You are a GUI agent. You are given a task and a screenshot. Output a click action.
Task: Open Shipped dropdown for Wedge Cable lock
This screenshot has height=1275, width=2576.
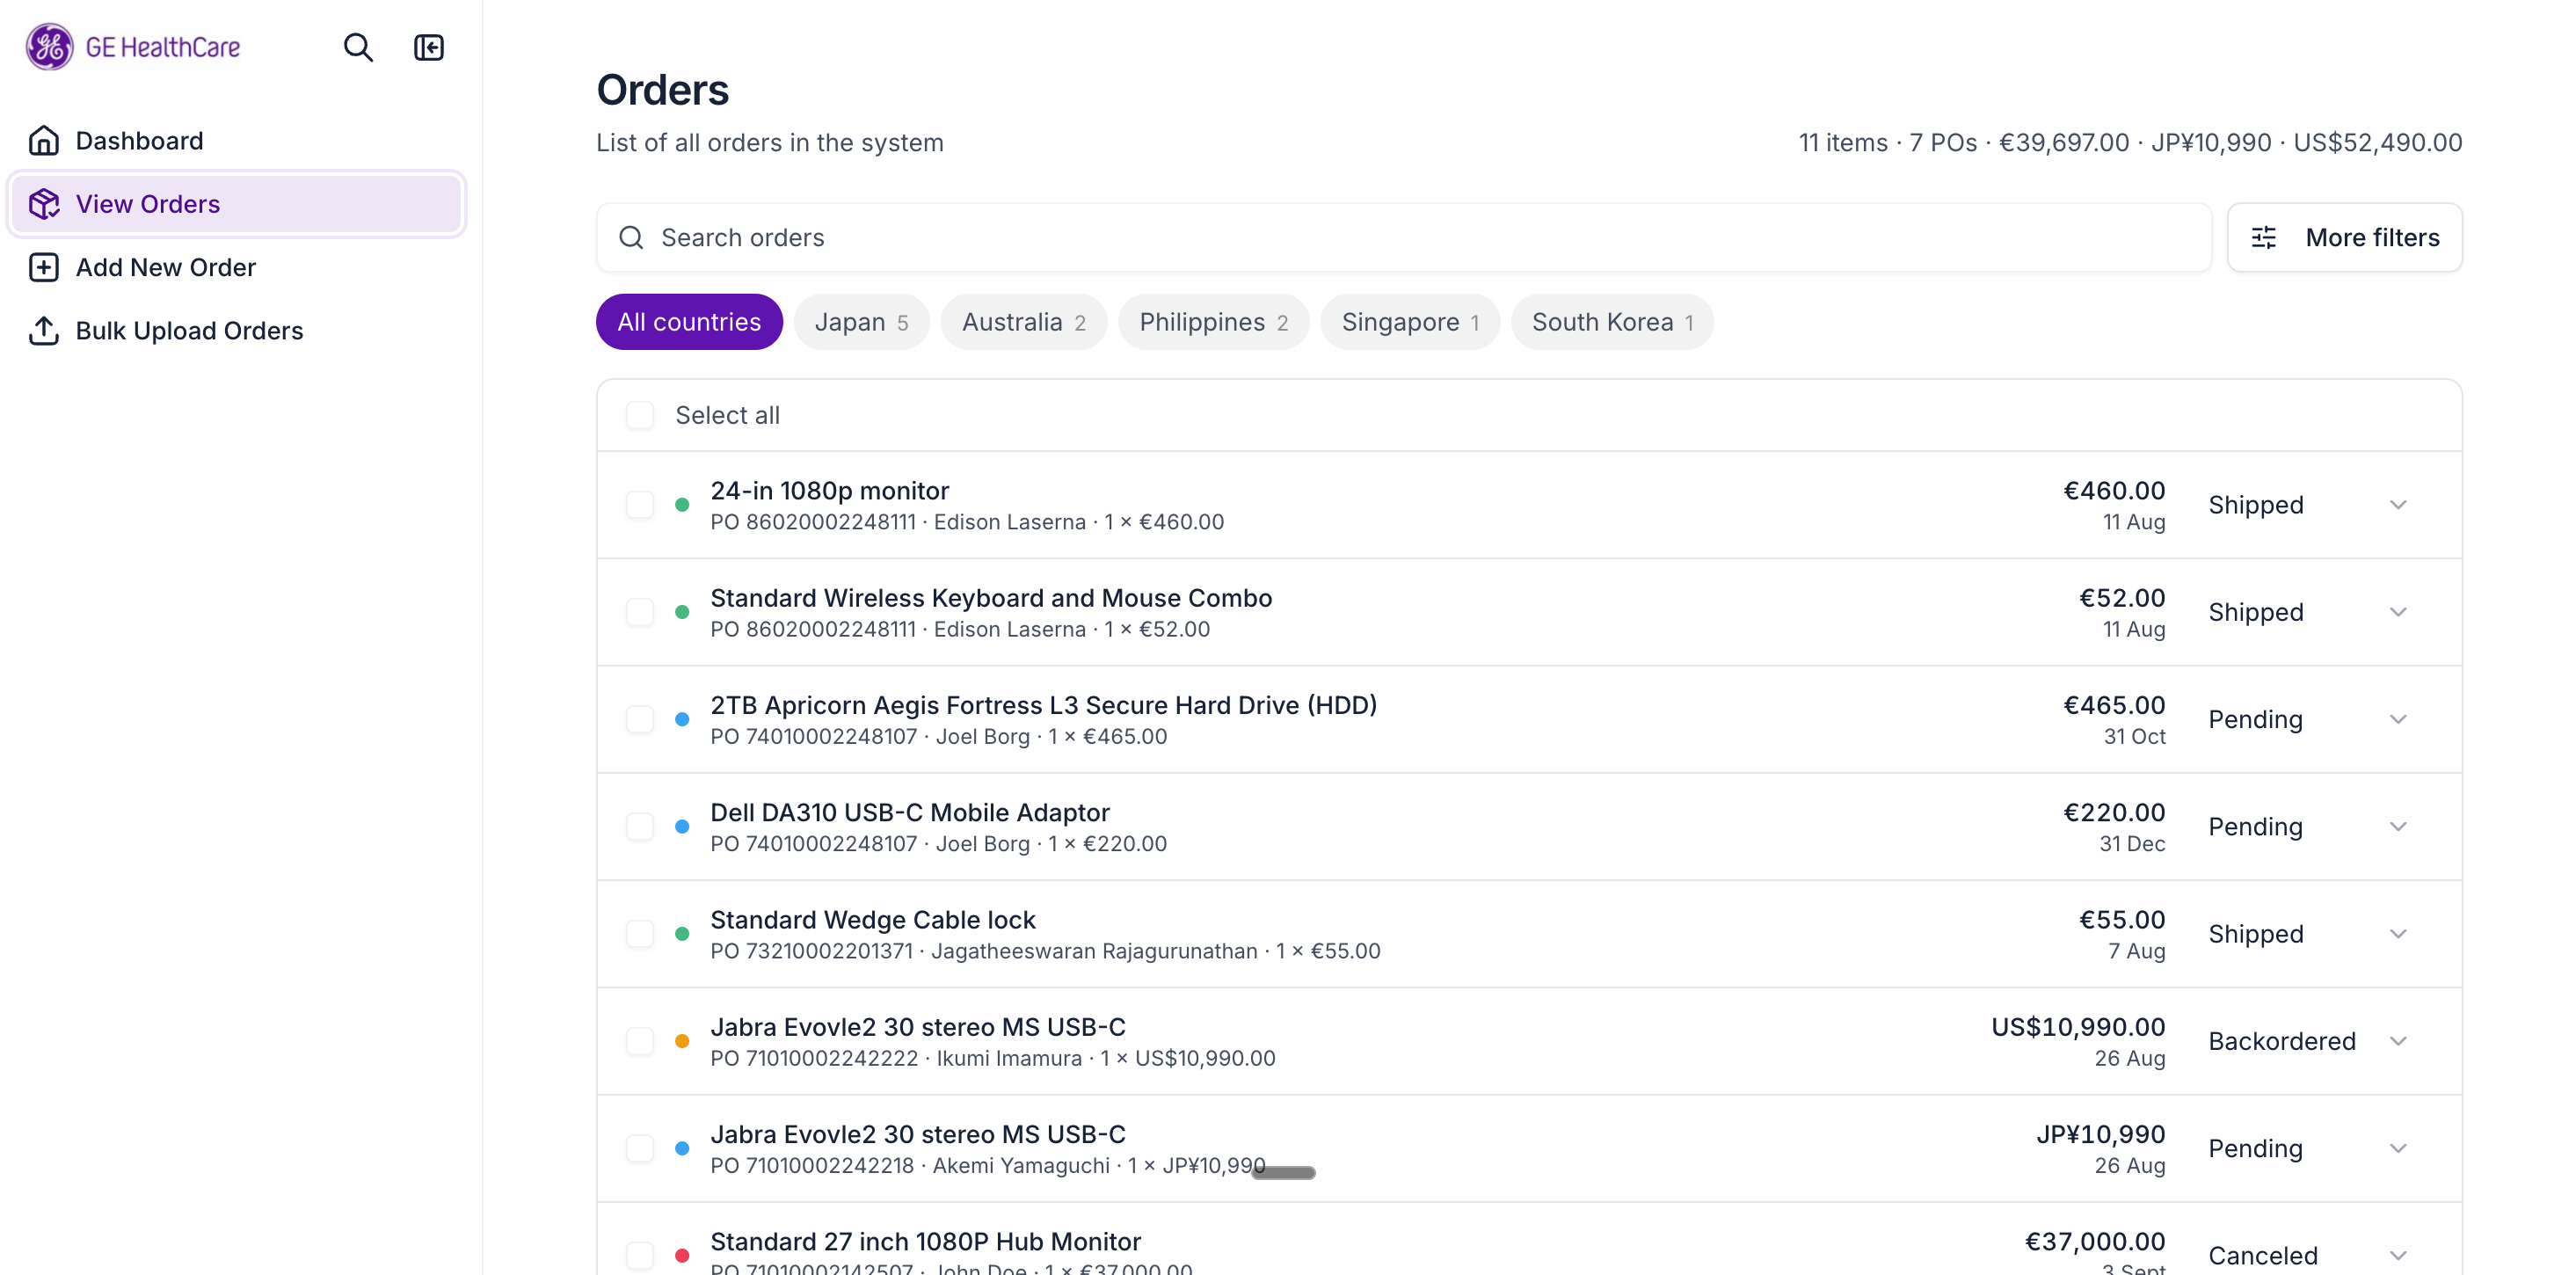tap(2308, 934)
